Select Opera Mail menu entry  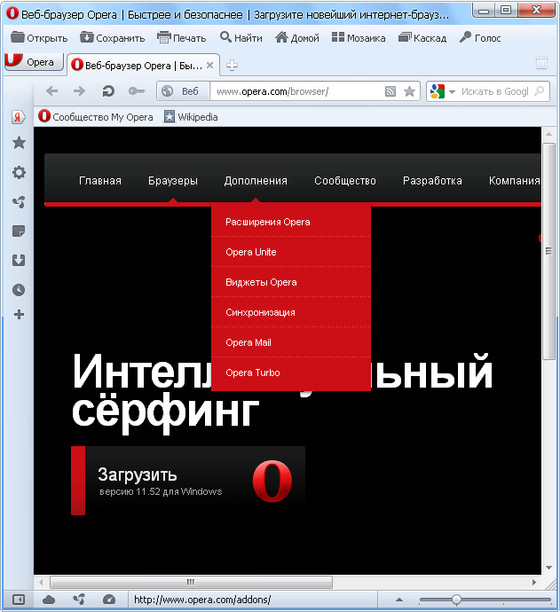(x=291, y=342)
